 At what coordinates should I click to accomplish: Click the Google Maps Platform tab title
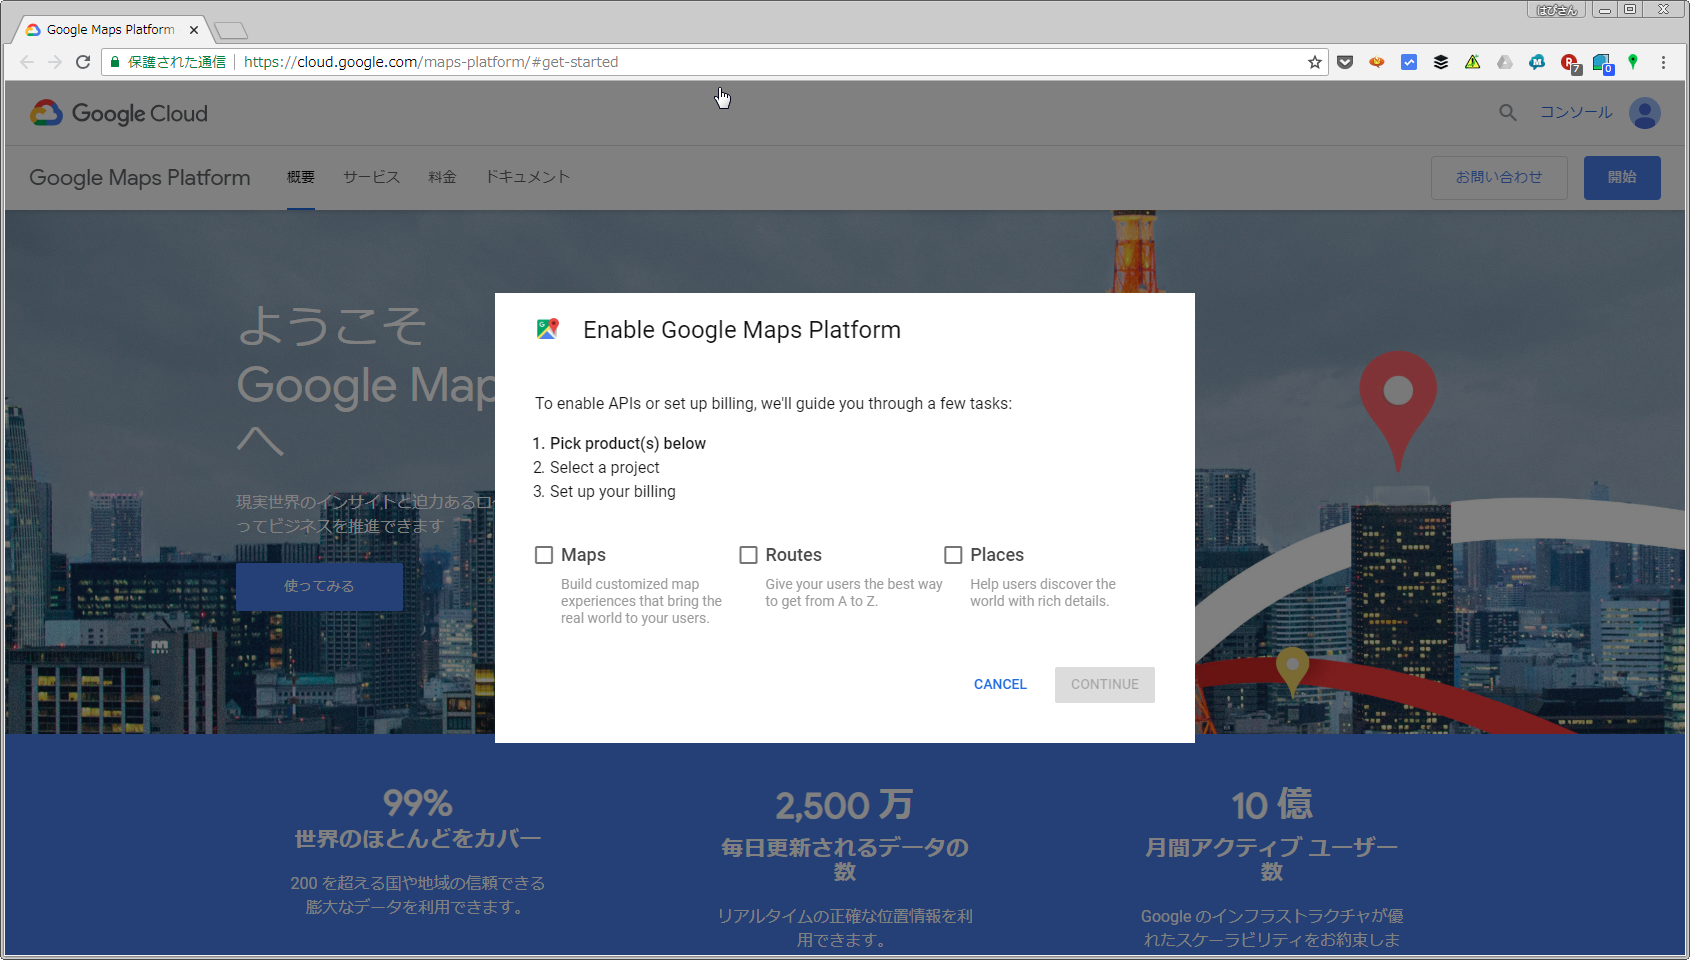click(x=111, y=30)
